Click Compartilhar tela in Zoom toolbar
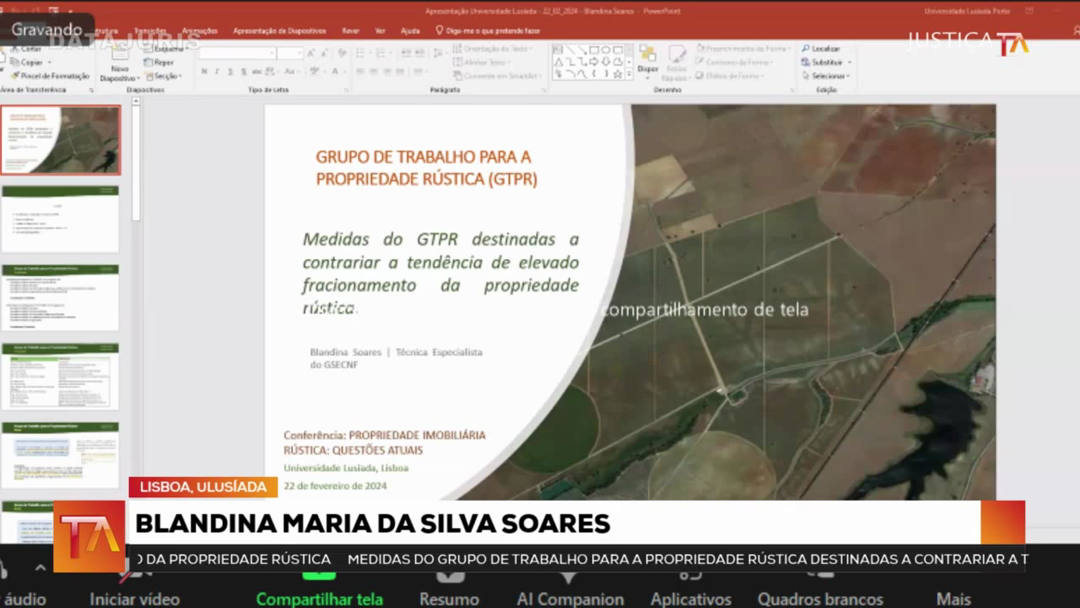This screenshot has height=608, width=1080. pyautogui.click(x=319, y=599)
